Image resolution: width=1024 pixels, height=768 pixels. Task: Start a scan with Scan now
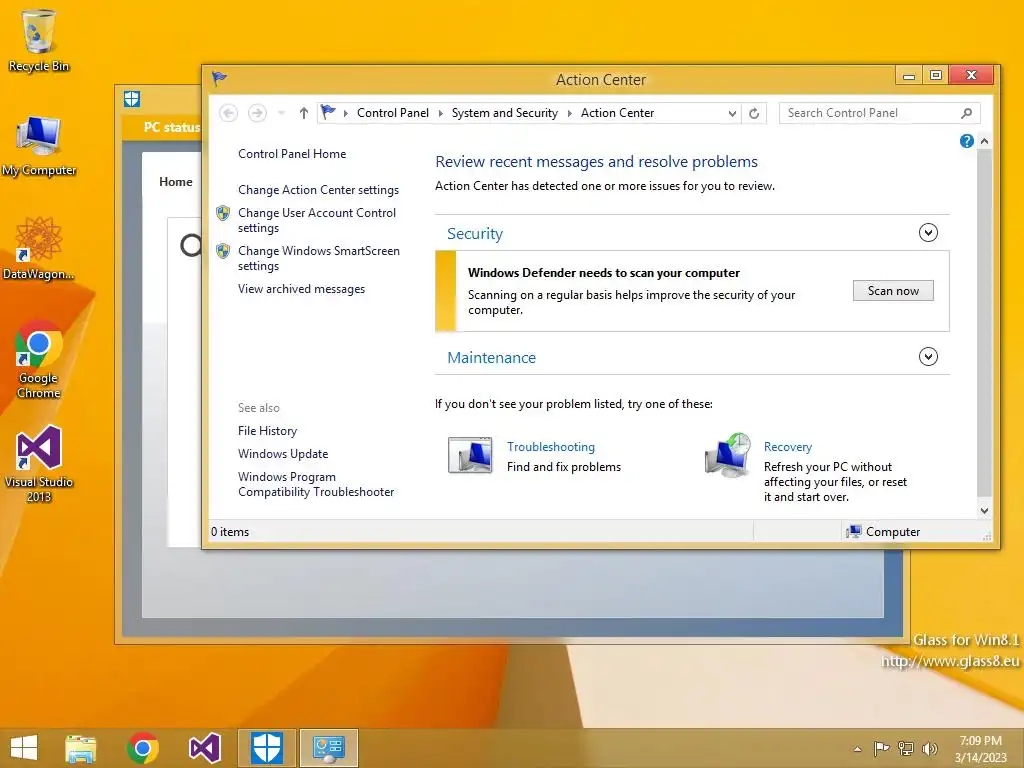pyautogui.click(x=893, y=291)
